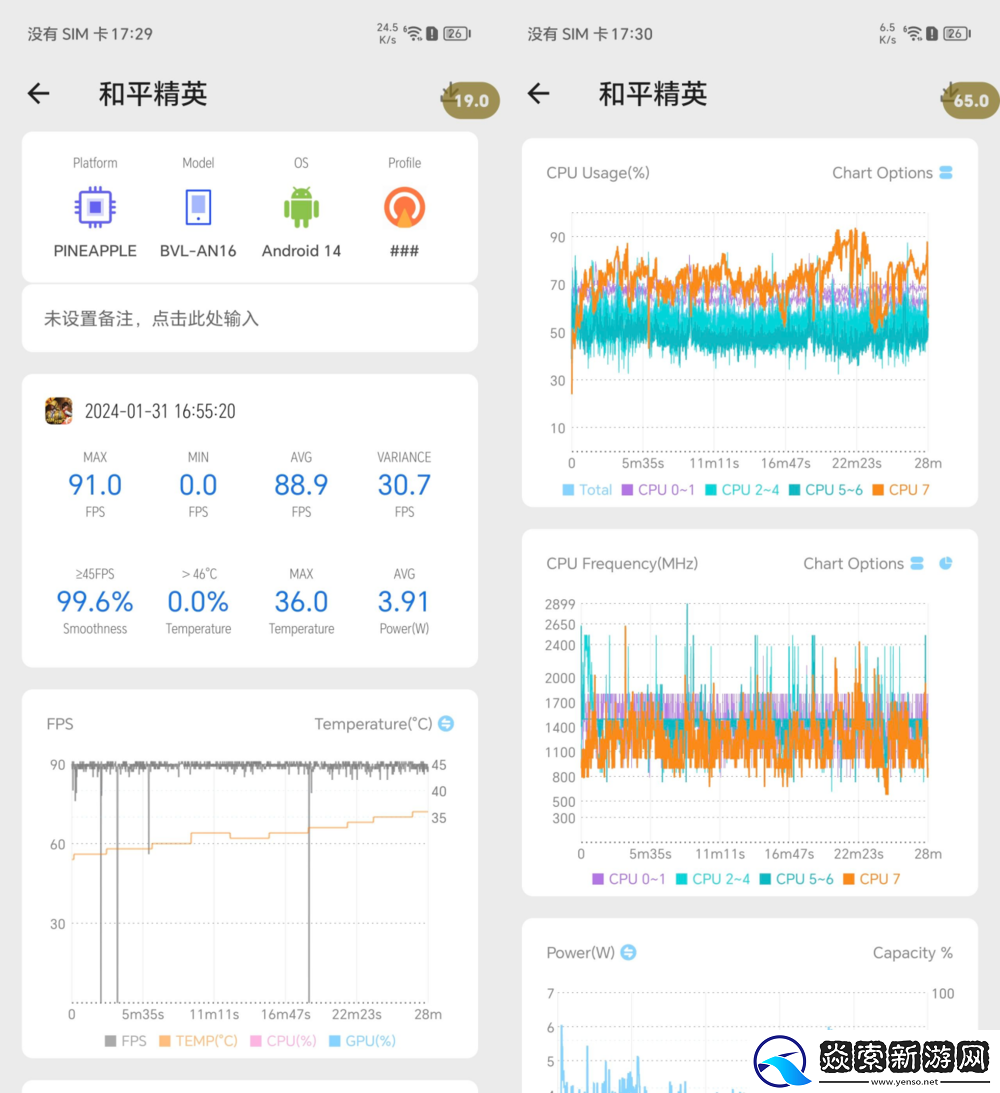Tap the 未设置备注 note input field
The image size is (1000, 1093).
[250, 318]
